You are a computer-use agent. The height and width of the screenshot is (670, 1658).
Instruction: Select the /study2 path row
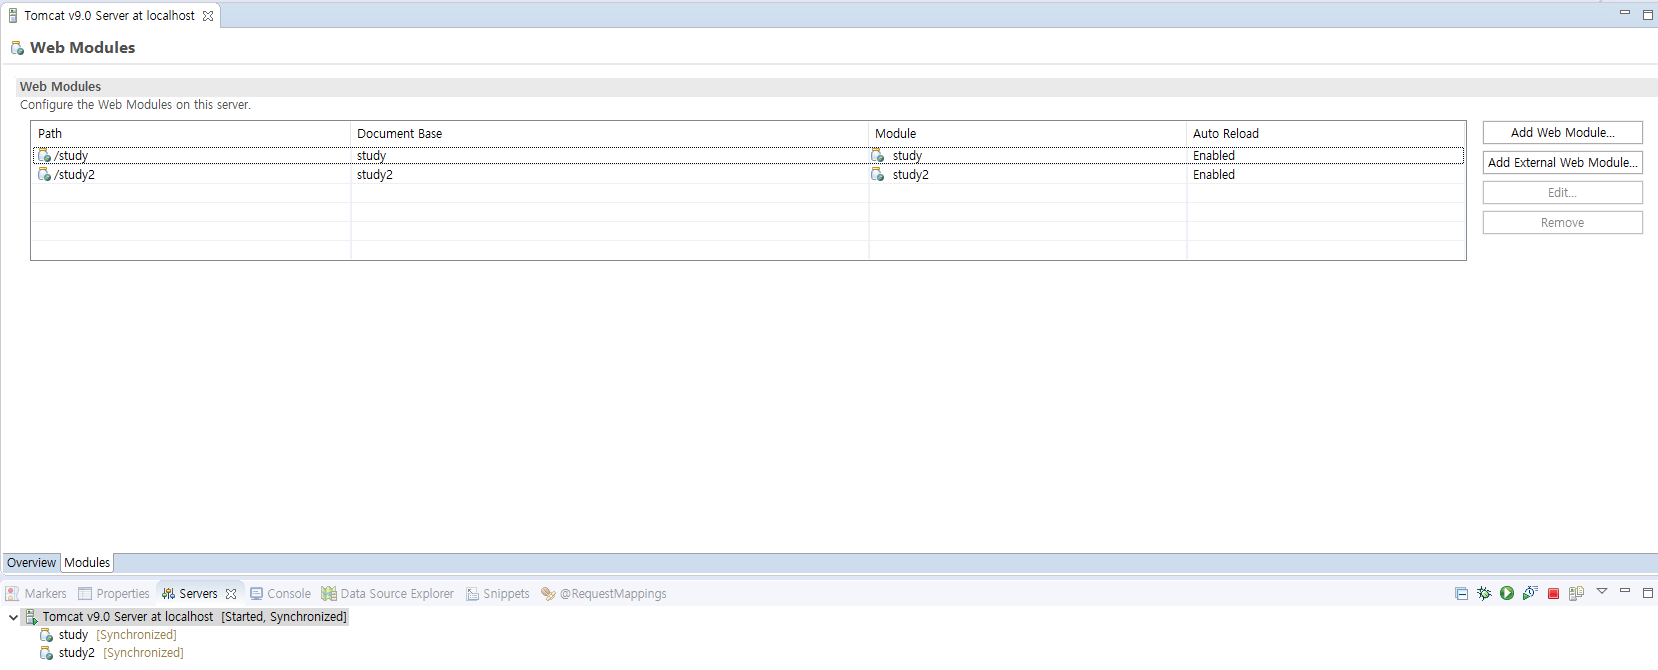pos(748,174)
